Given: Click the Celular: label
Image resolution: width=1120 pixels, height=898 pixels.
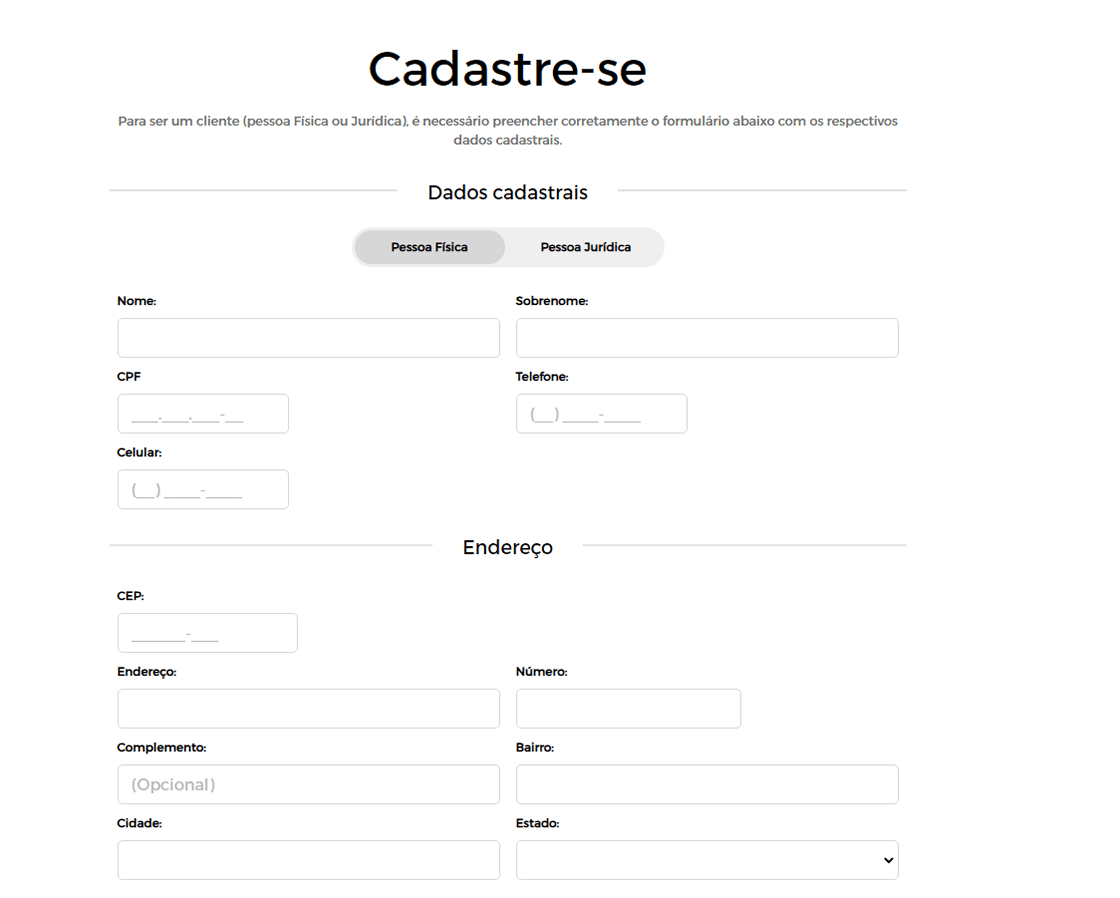Looking at the screenshot, I should pos(139,452).
